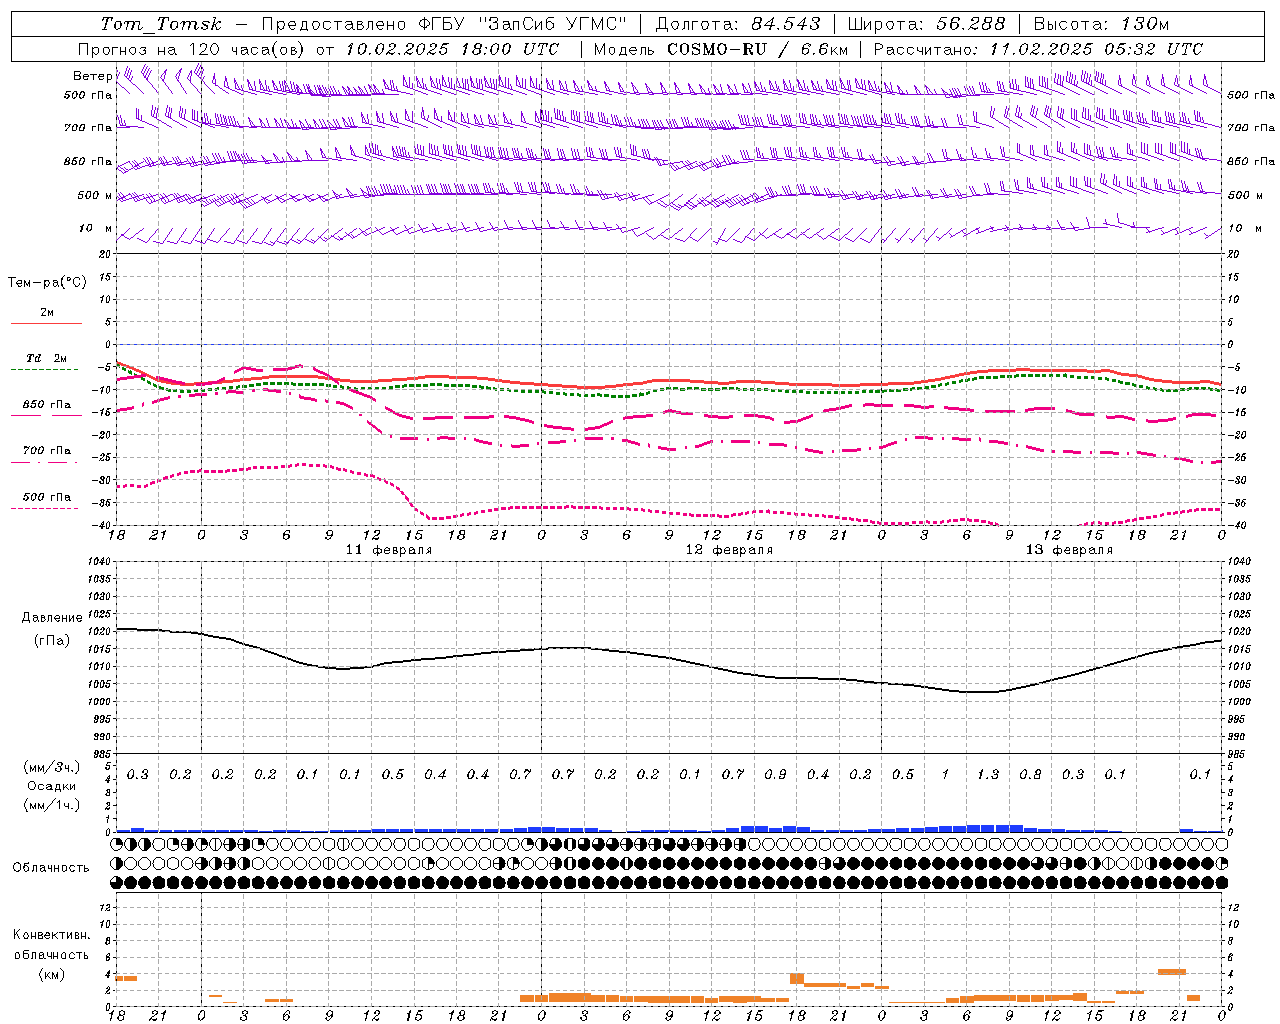Viewport: 1280px width, 1024px height.
Task: Click the 'Долгота: 84.543' longitude value
Action: (x=738, y=24)
